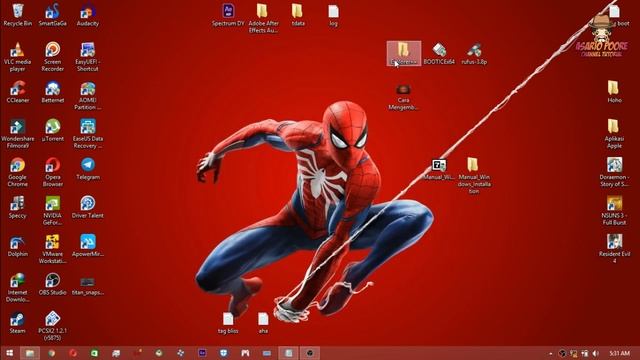Image resolution: width=640 pixels, height=360 pixels.
Task: Select AOMEI Partition desktop icon
Action: [88, 96]
